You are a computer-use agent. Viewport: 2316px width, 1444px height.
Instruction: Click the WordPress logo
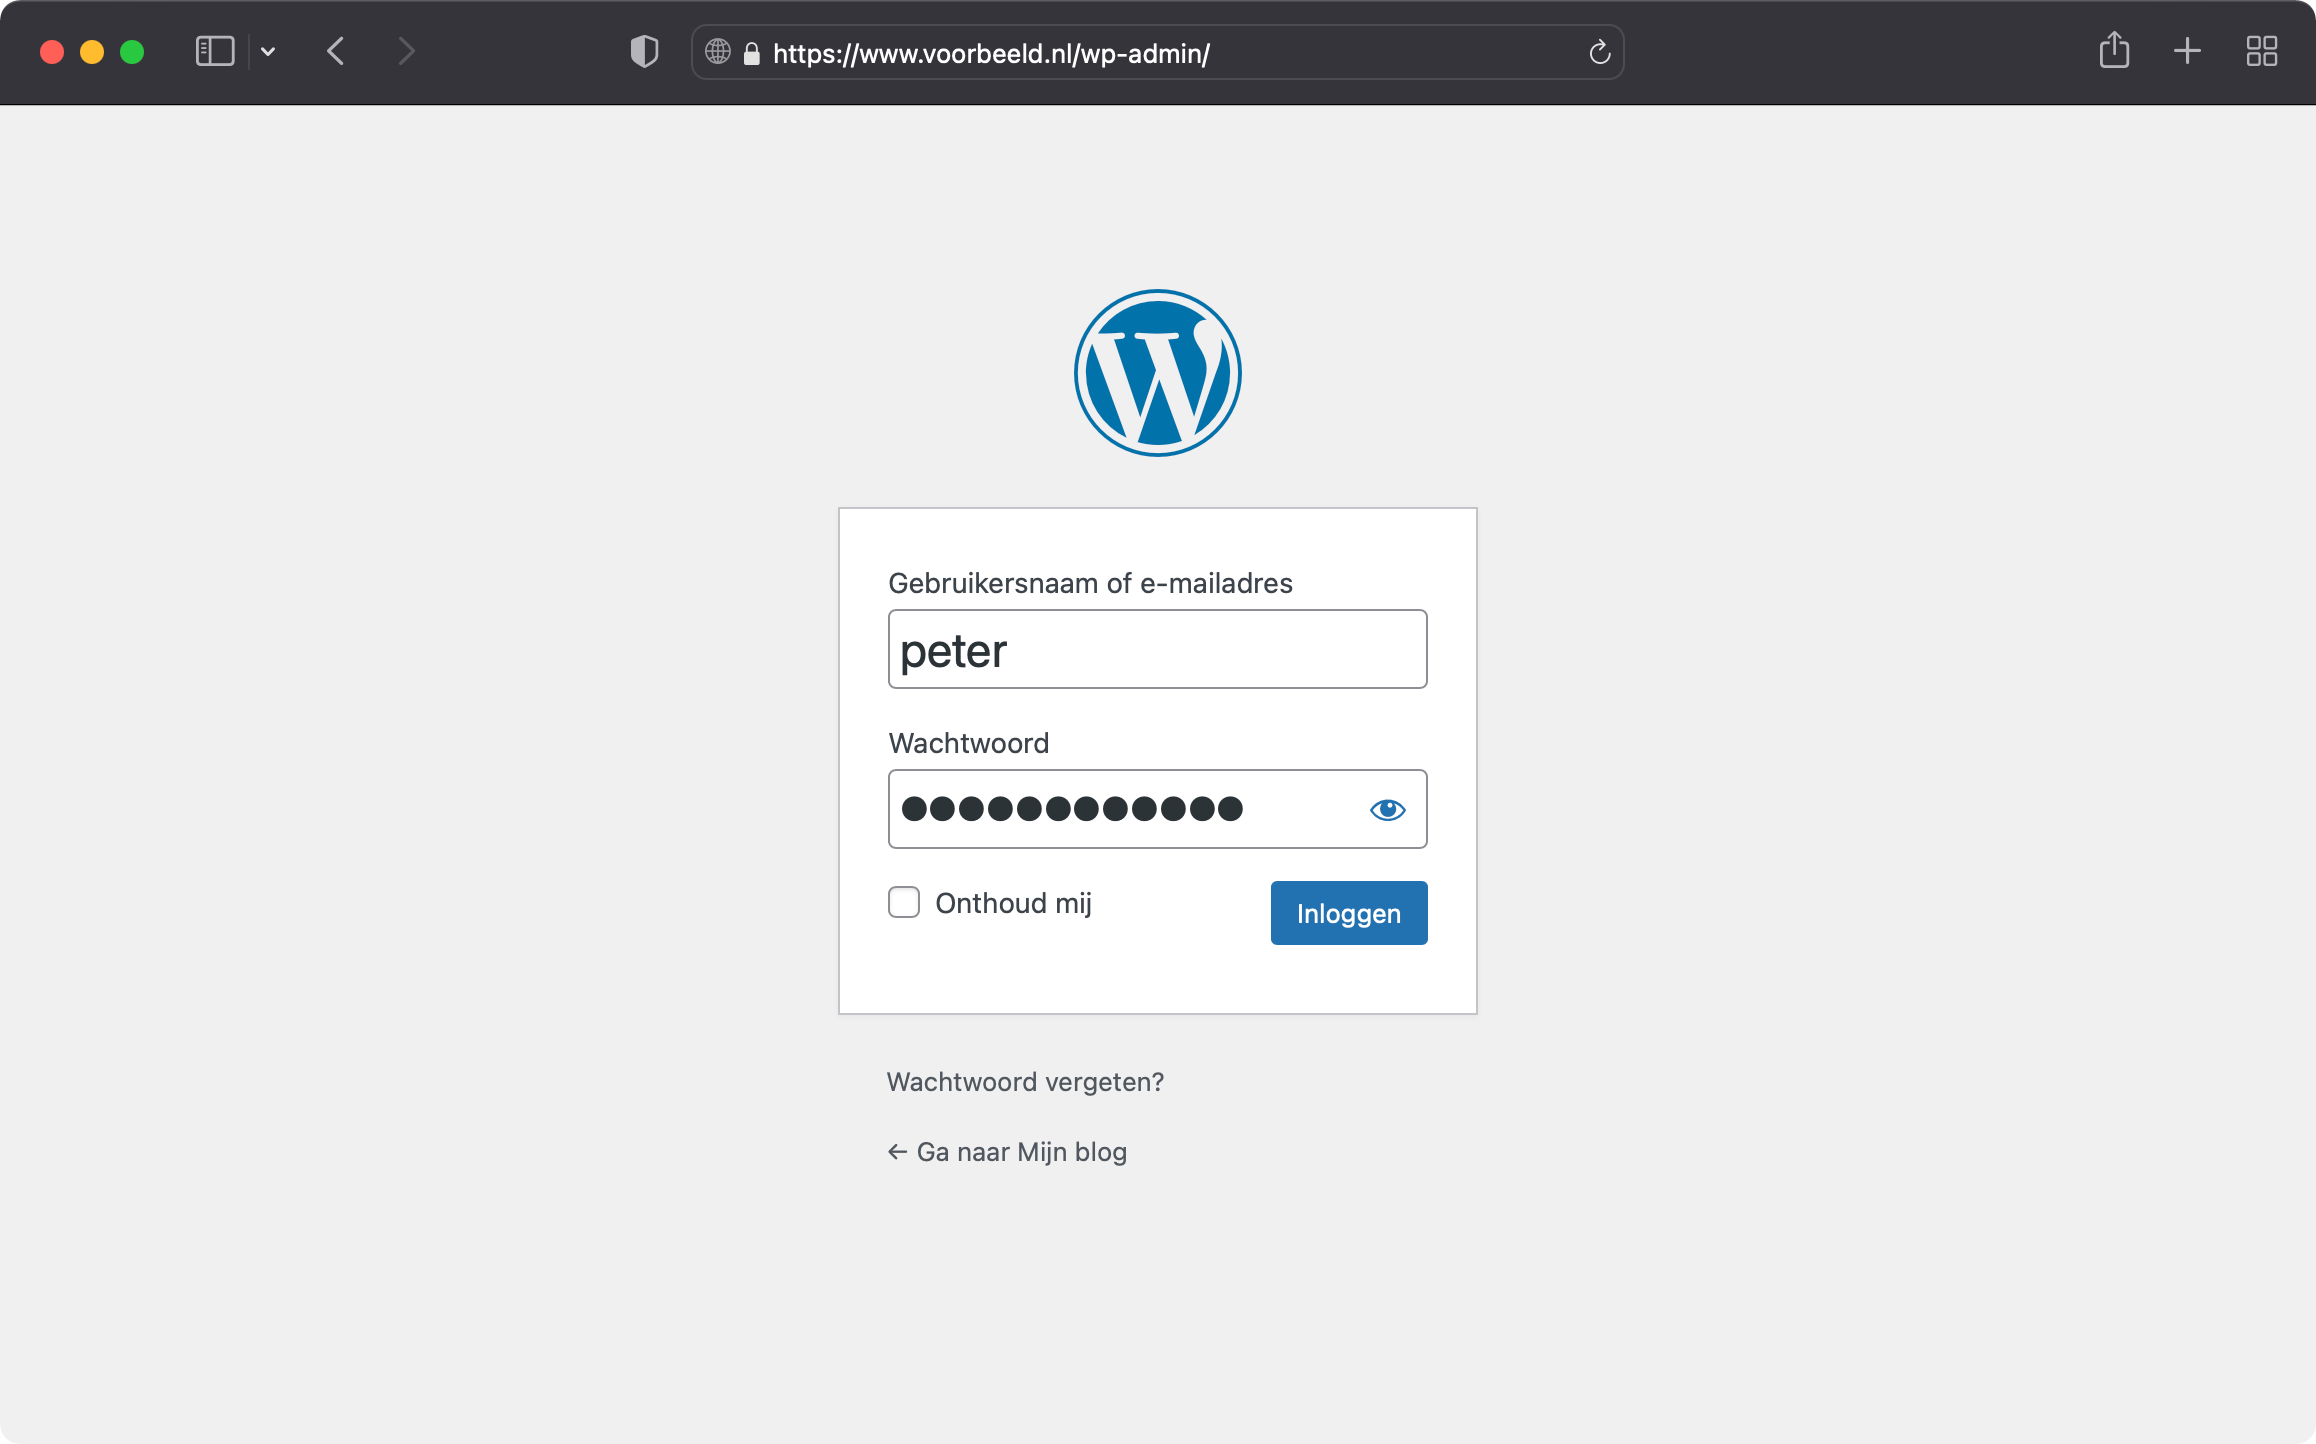[1158, 373]
